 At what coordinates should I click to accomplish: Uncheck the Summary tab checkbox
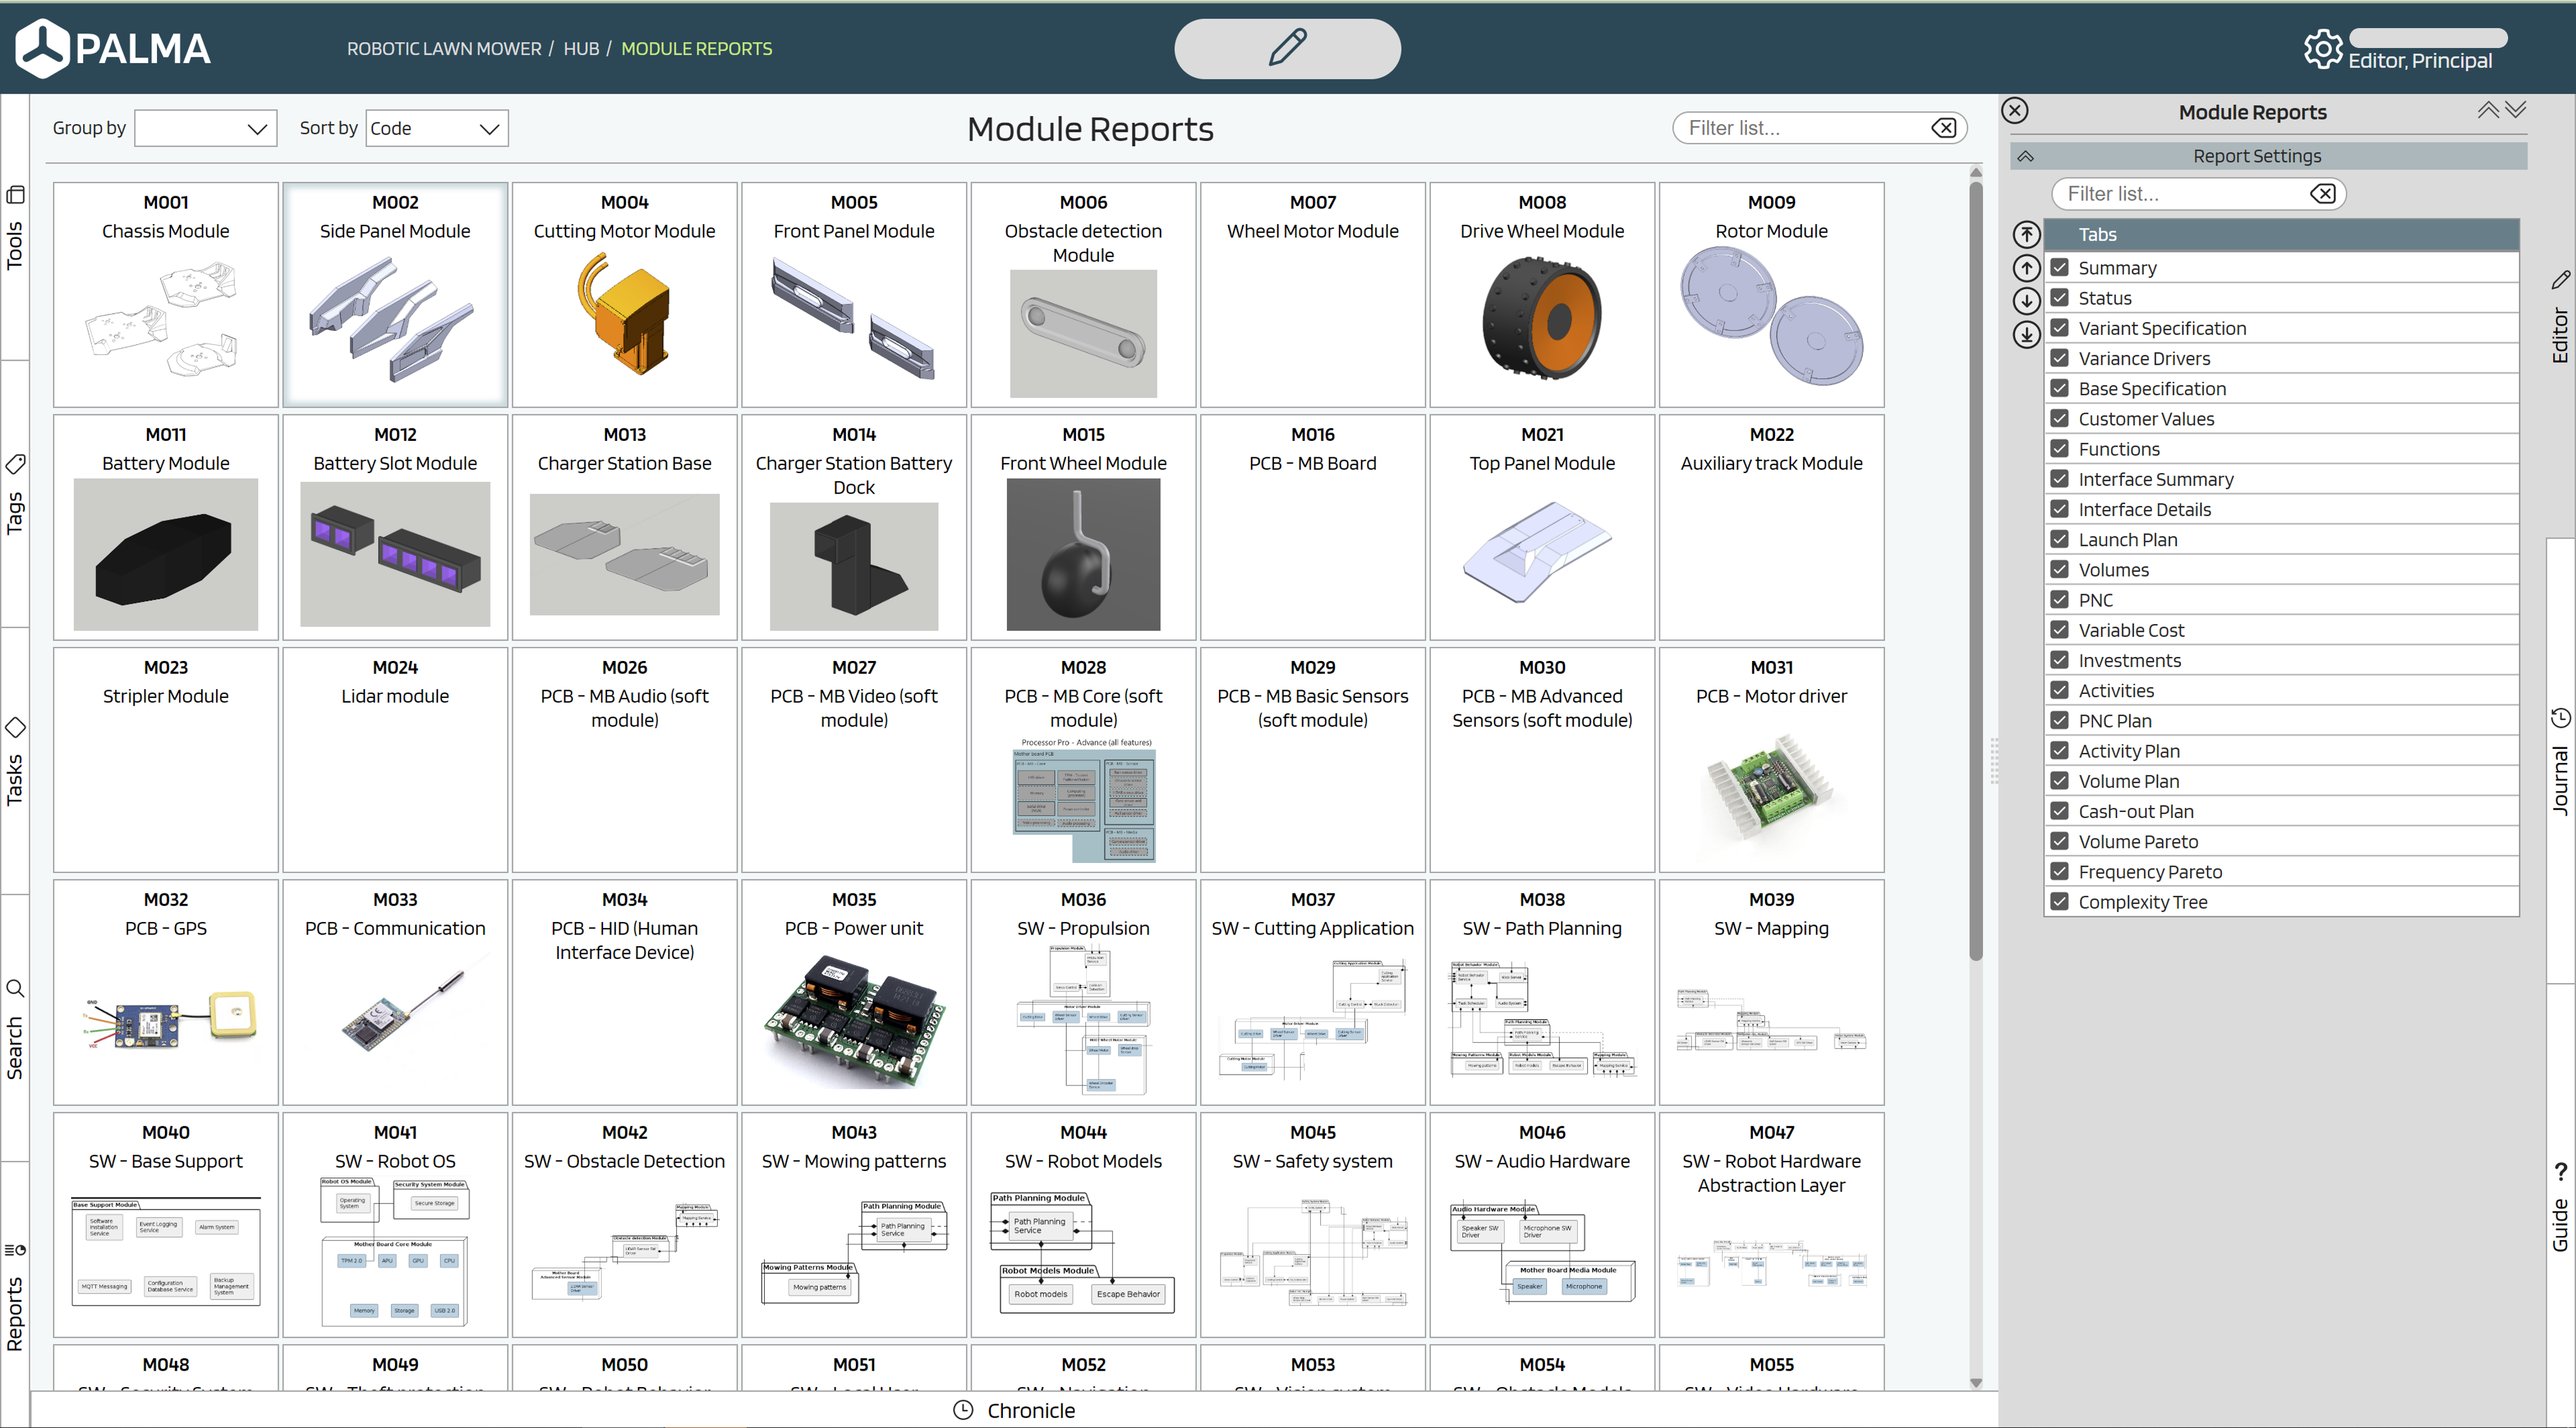[x=2060, y=268]
